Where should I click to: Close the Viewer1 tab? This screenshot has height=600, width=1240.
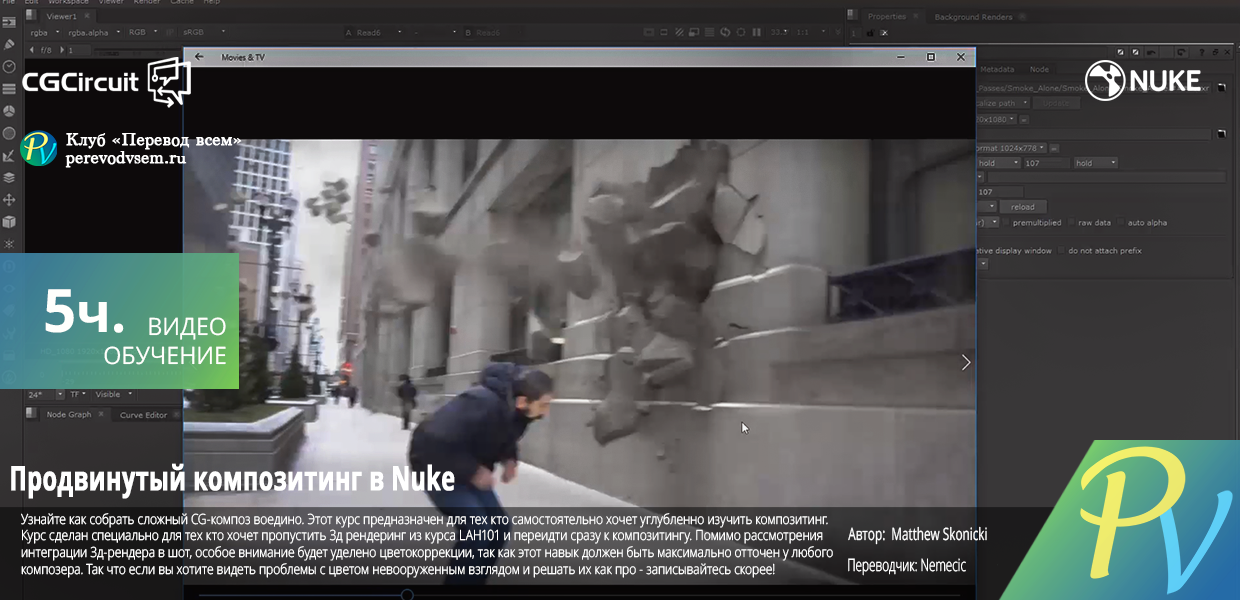click(87, 16)
